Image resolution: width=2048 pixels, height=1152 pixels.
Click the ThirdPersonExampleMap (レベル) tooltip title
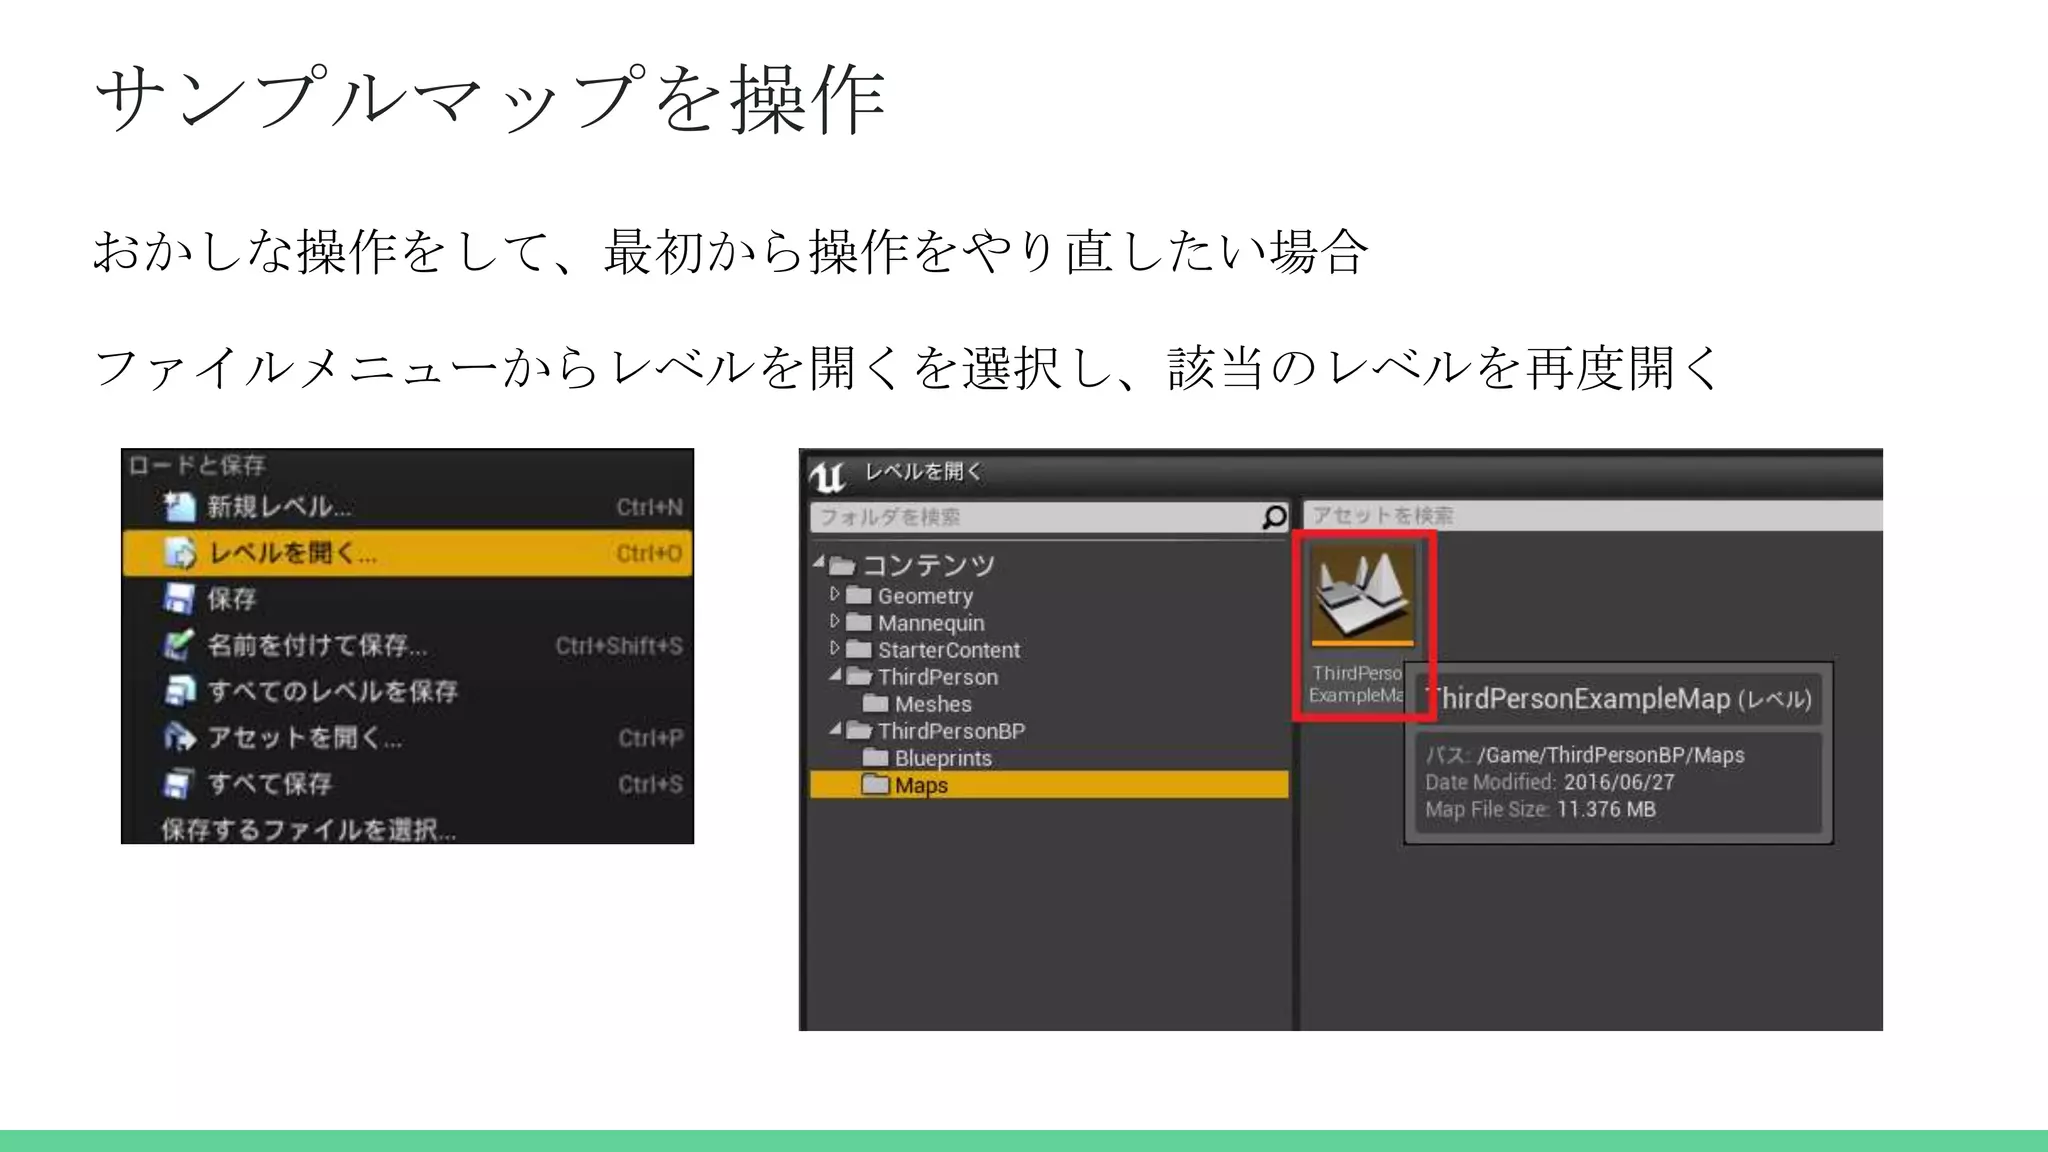click(x=1619, y=698)
